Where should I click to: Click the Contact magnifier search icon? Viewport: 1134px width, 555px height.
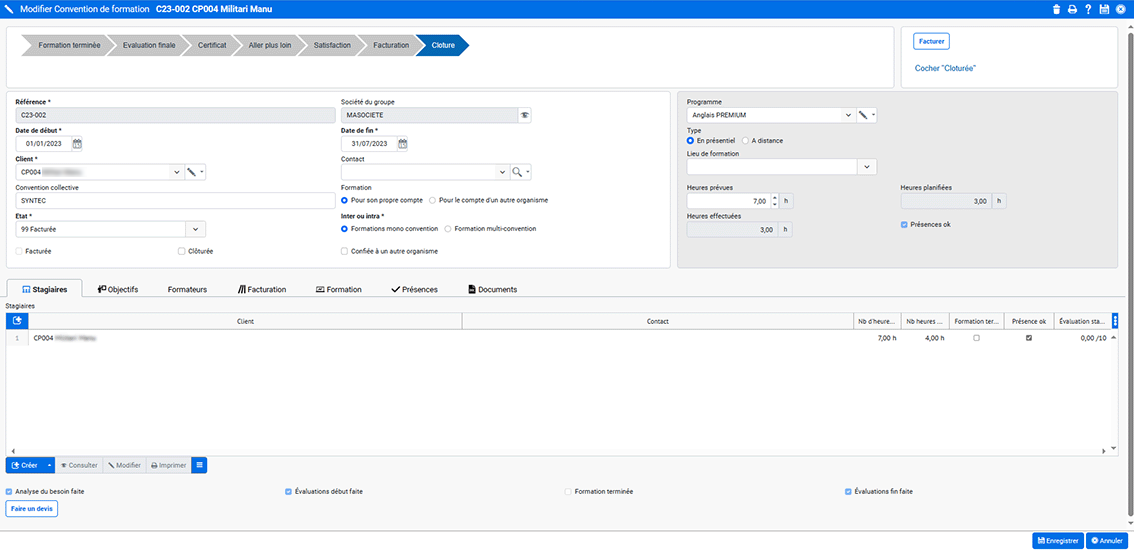[x=517, y=172]
